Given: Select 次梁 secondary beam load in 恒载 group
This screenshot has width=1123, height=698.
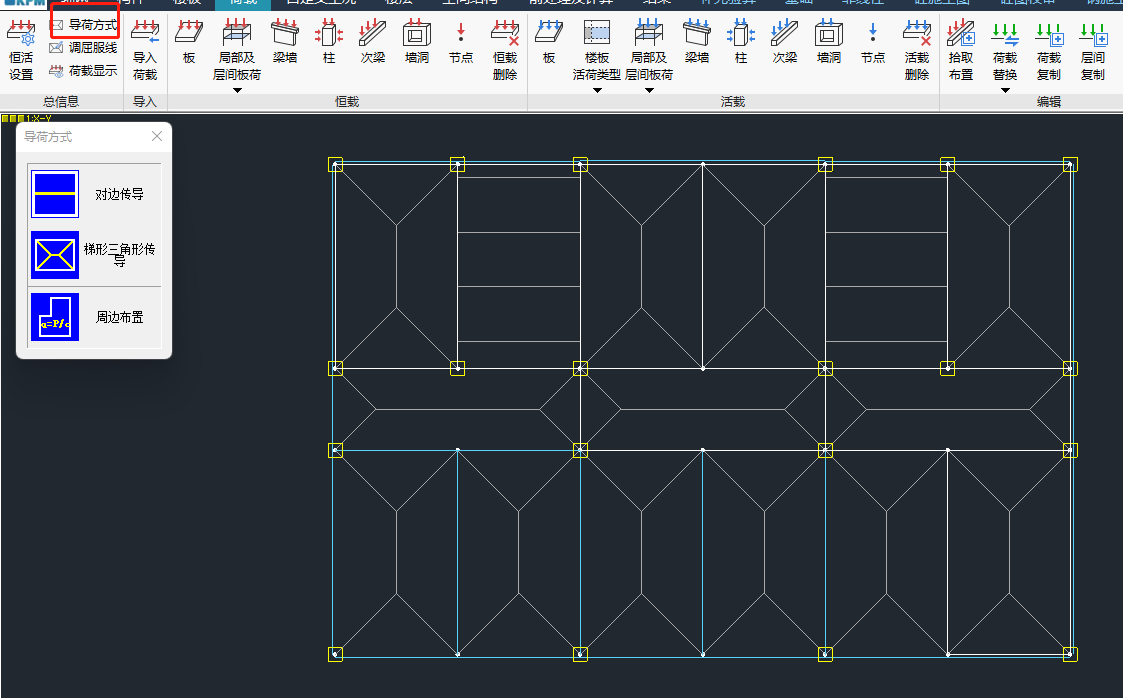Looking at the screenshot, I should (372, 42).
